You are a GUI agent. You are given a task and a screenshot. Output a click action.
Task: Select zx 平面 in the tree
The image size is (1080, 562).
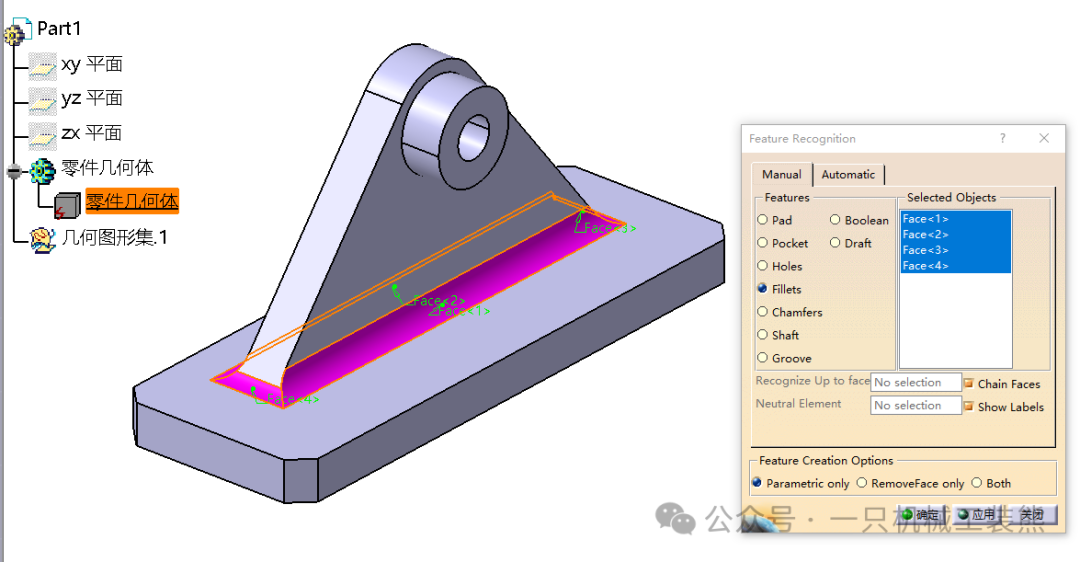[x=92, y=133]
